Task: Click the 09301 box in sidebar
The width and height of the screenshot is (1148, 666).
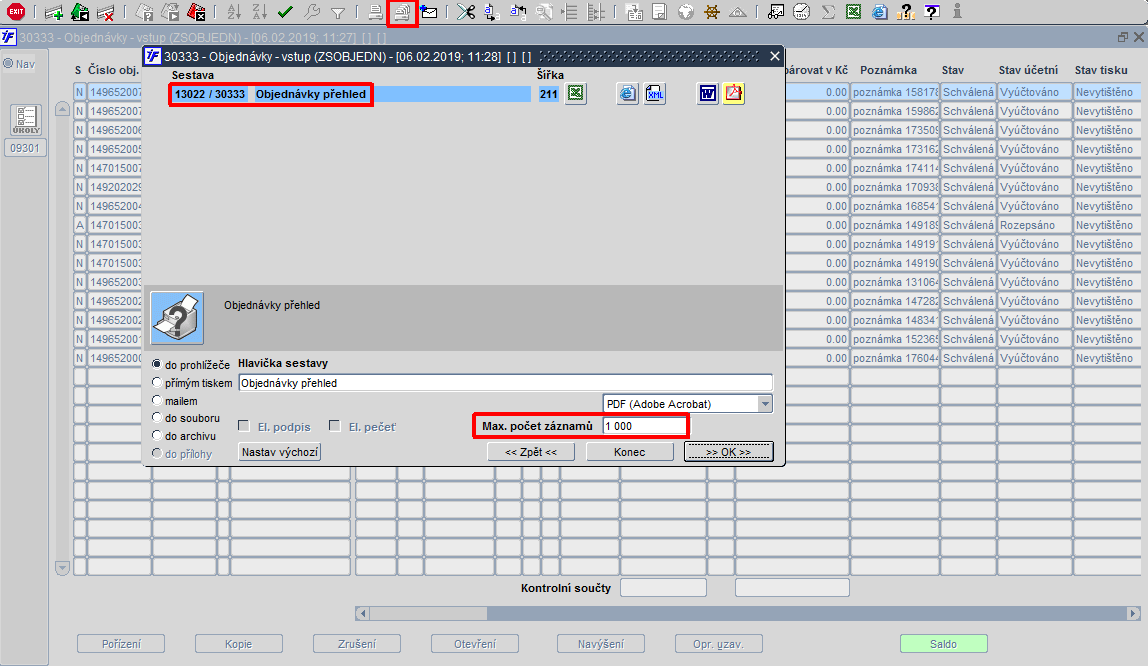Action: pyautogui.click(x=25, y=149)
